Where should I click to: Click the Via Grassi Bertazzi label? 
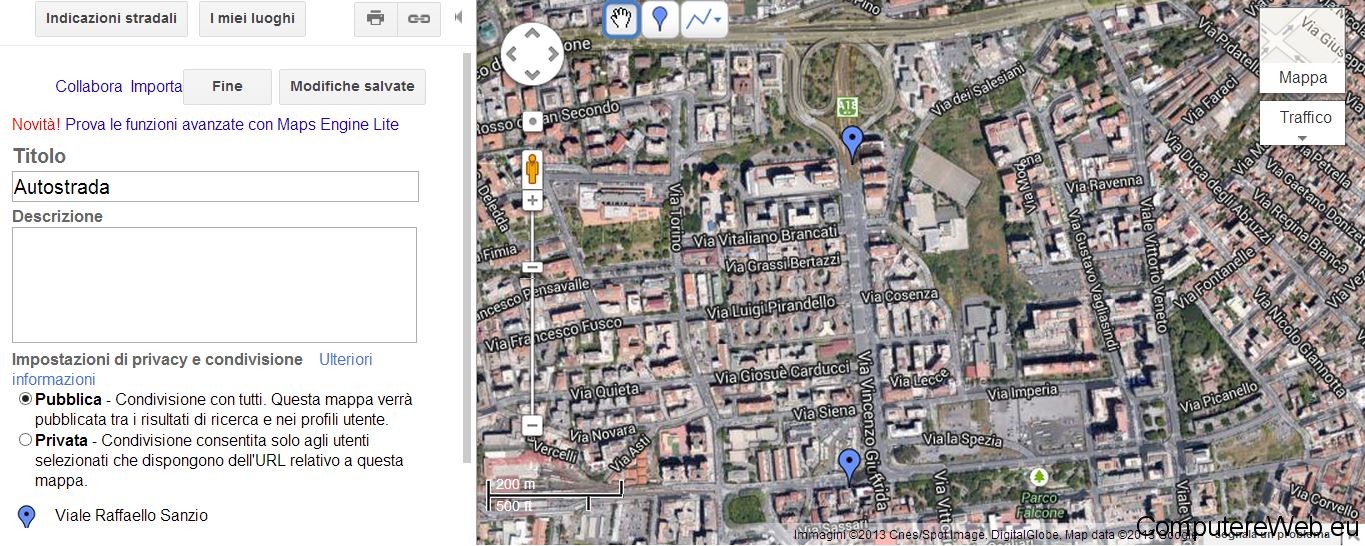point(783,263)
